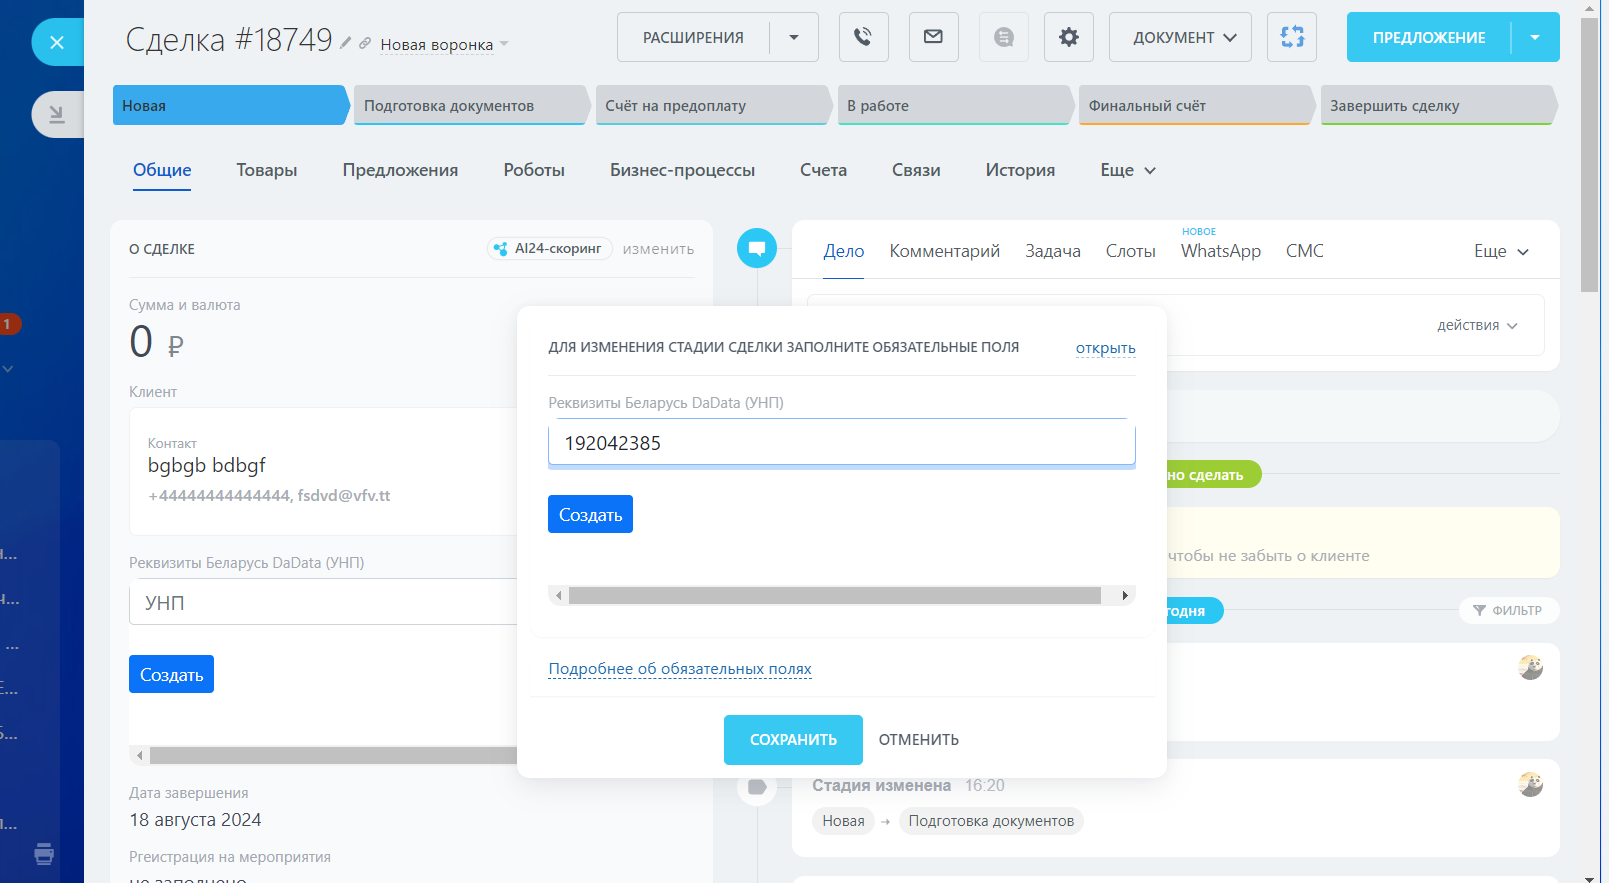Open the ФИЛЬТР timeline filter

tap(1508, 610)
